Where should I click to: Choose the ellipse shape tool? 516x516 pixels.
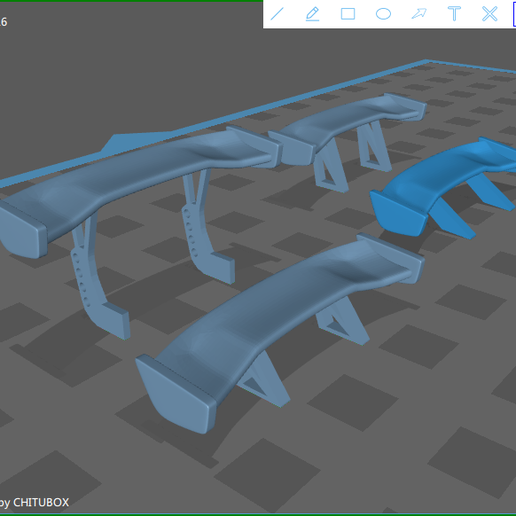point(383,14)
